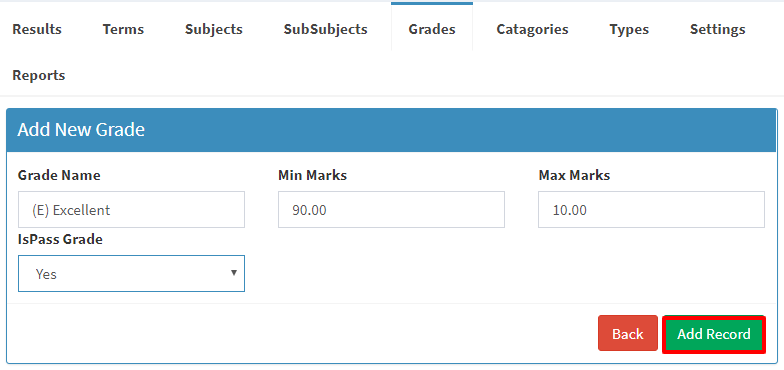This screenshot has height=370, width=784.
Task: Click the active Grades tab
Action: tap(432, 28)
